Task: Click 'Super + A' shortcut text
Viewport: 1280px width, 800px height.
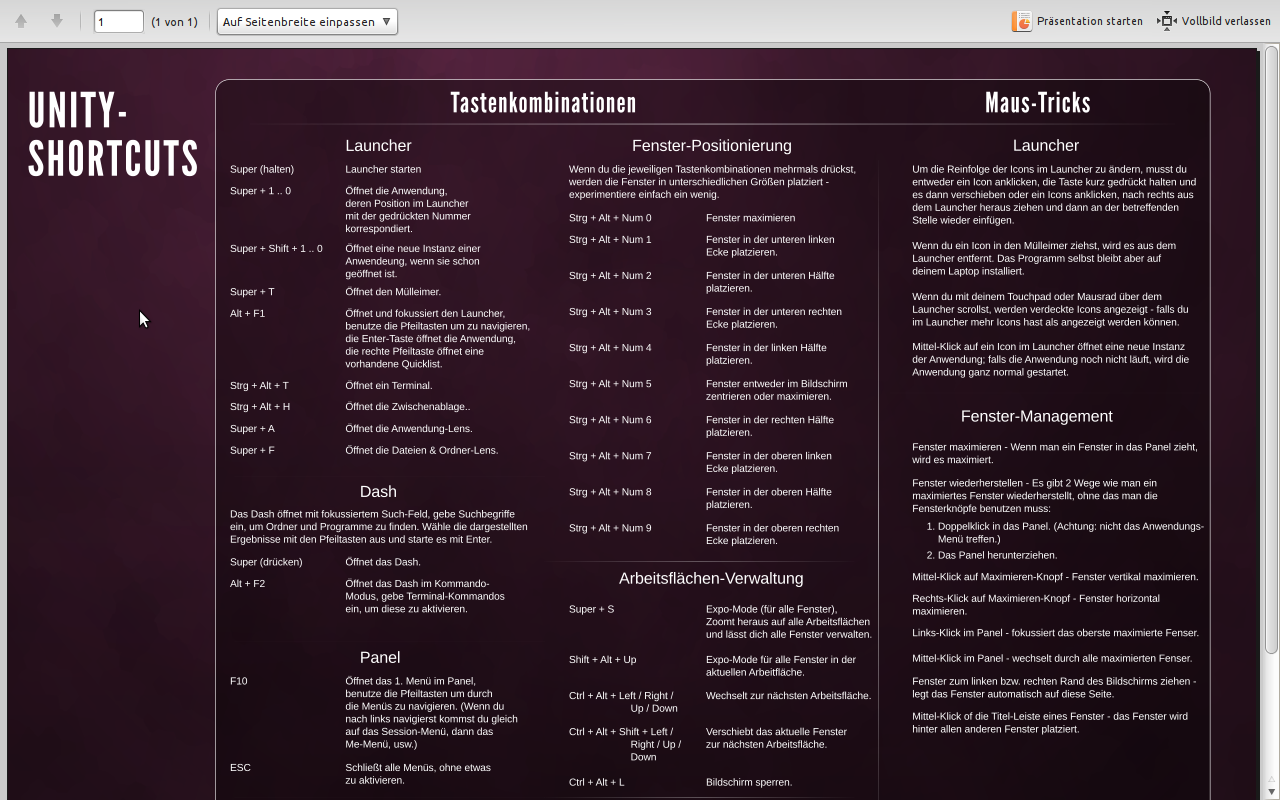Action: (x=252, y=429)
